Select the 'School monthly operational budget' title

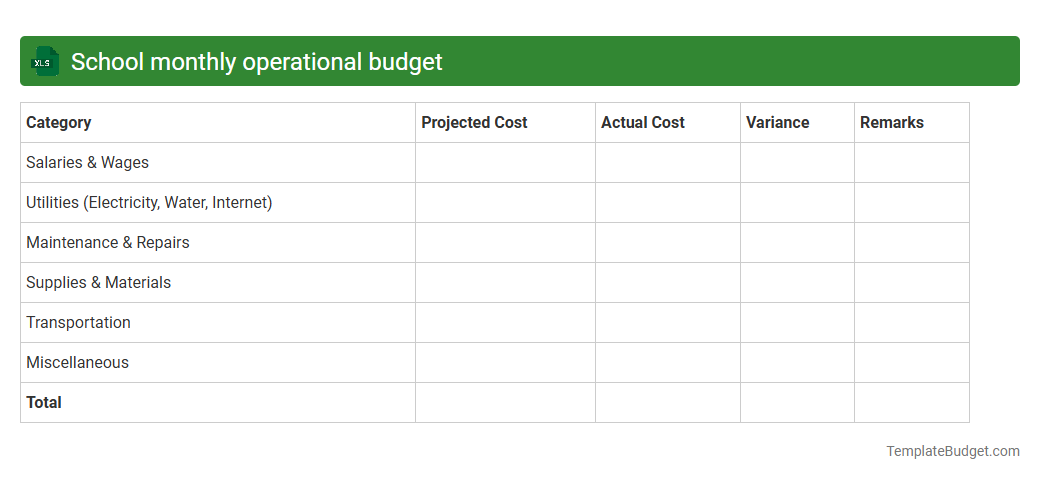[256, 62]
